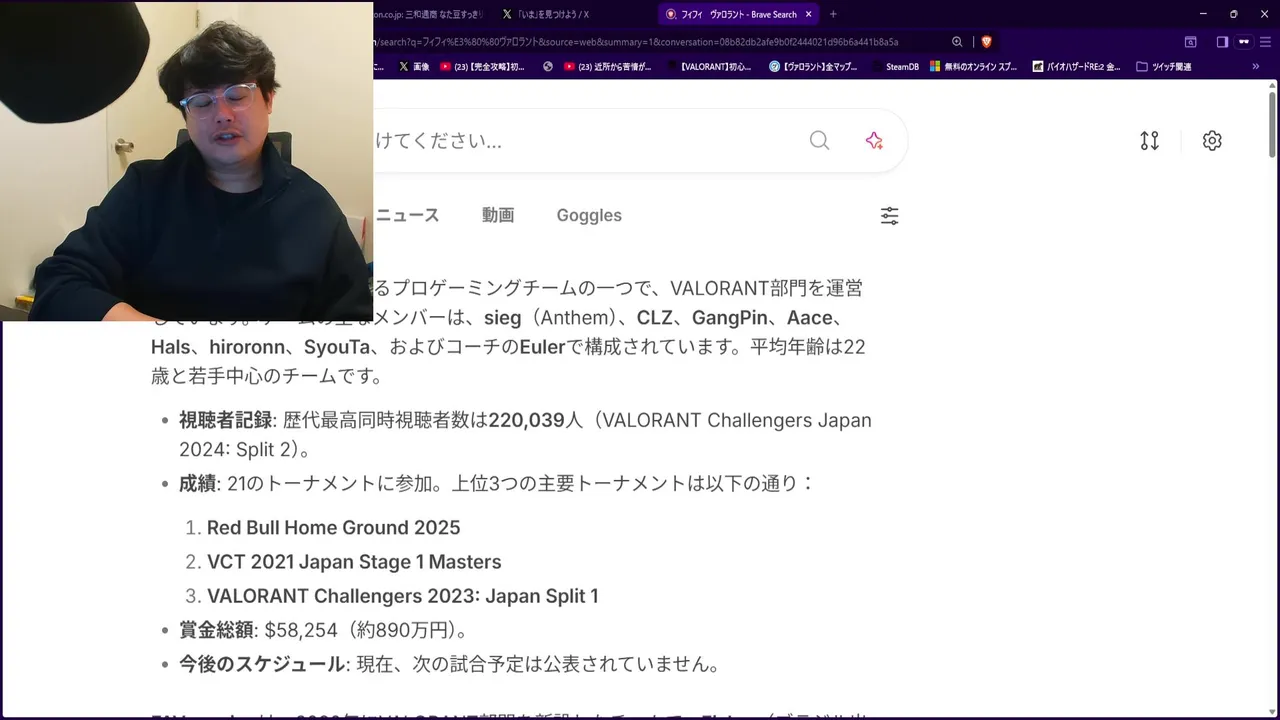Click the 賞金総額 $58,254 line
1280x720 pixels.
324,630
